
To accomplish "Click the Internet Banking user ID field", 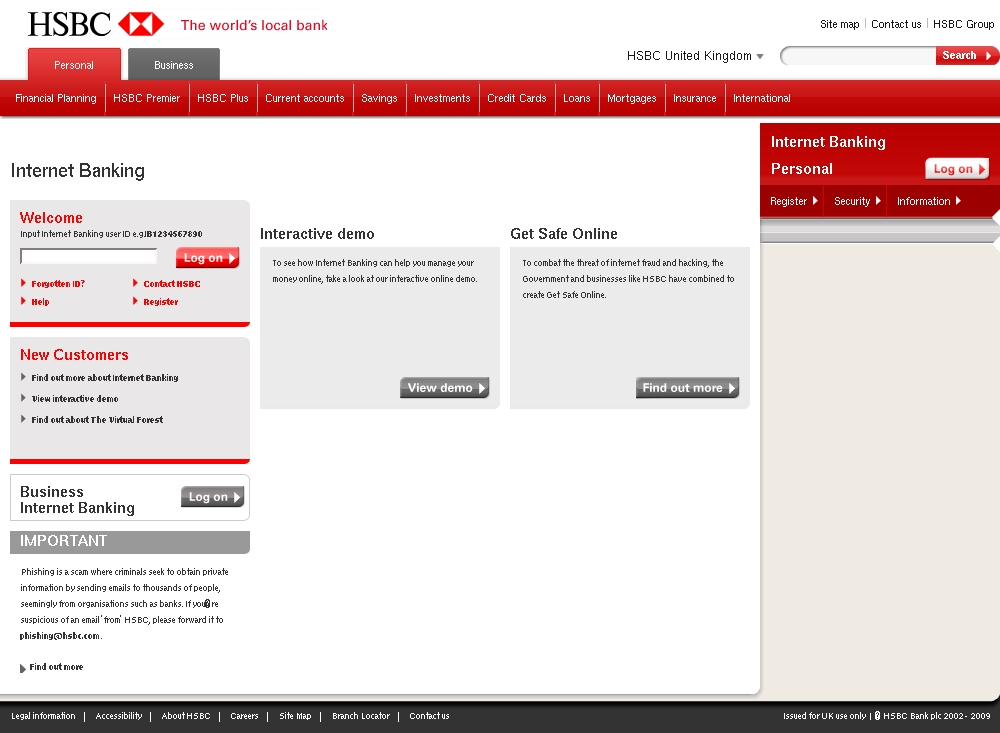I will coord(89,256).
